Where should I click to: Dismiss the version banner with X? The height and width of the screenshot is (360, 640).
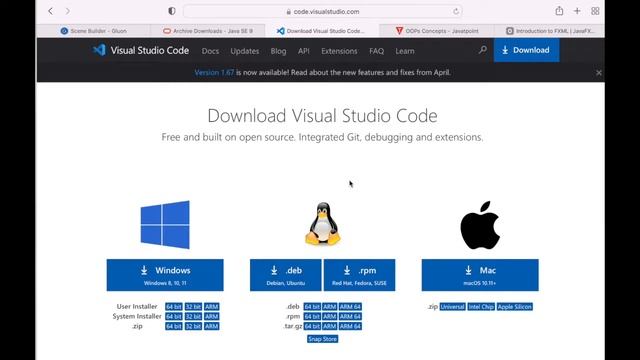pos(599,73)
